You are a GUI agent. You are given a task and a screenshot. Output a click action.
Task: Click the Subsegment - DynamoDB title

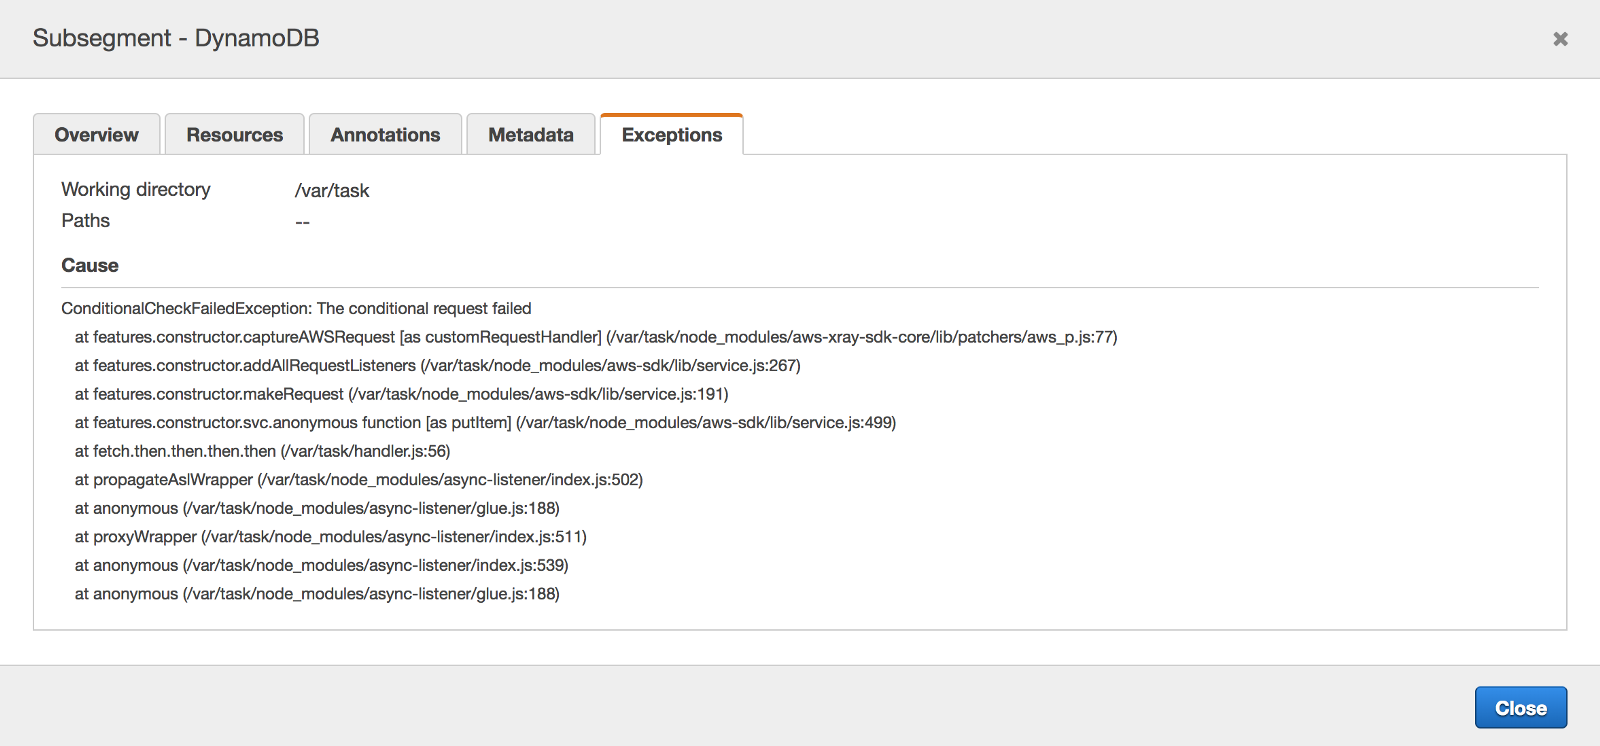[176, 38]
